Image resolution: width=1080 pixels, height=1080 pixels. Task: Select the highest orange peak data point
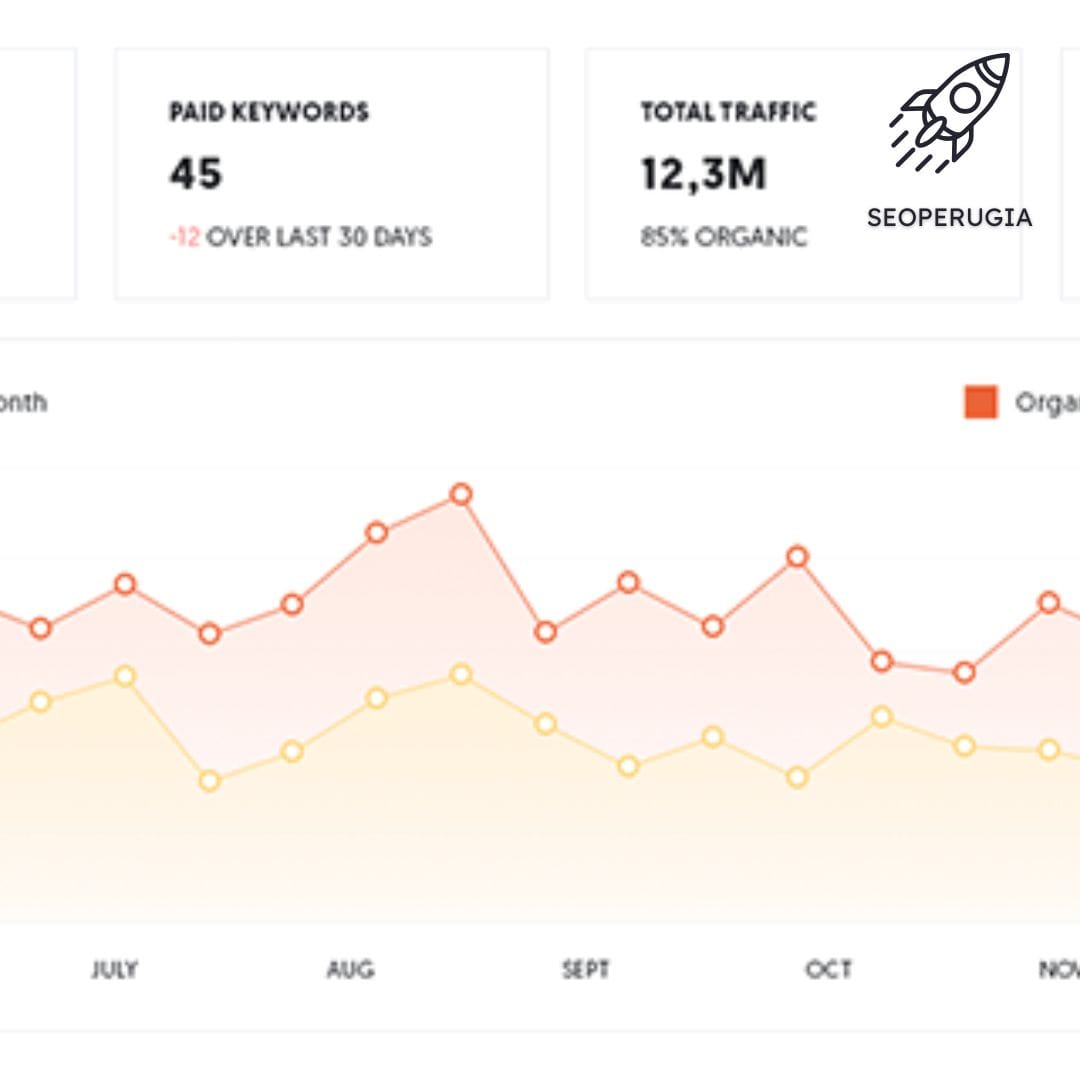(x=461, y=494)
